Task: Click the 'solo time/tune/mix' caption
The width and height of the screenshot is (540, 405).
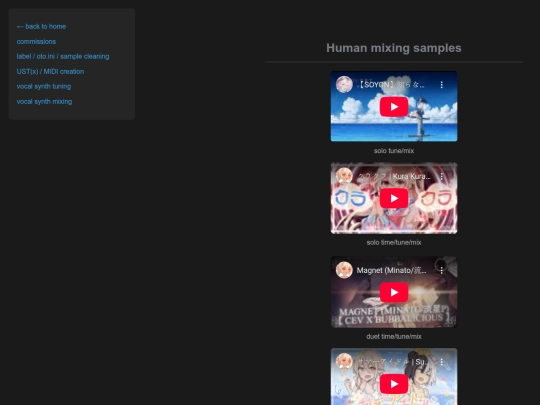Action: coord(394,242)
